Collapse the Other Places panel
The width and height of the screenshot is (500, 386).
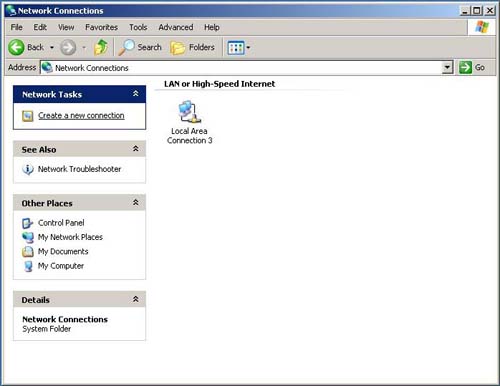pos(136,202)
